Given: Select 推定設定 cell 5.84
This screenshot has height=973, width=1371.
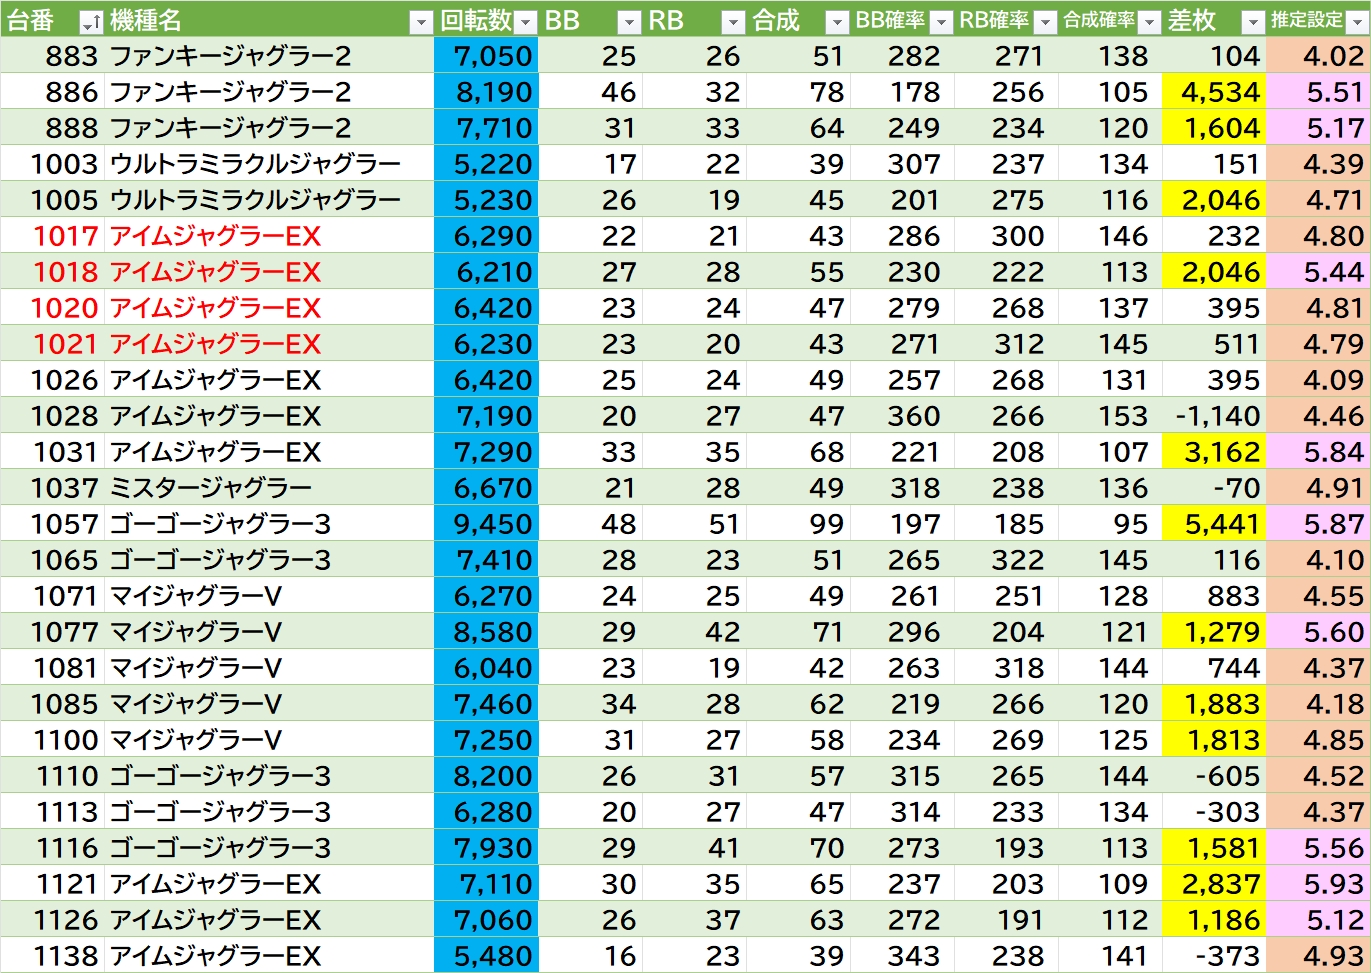Looking at the screenshot, I should tap(1318, 452).
